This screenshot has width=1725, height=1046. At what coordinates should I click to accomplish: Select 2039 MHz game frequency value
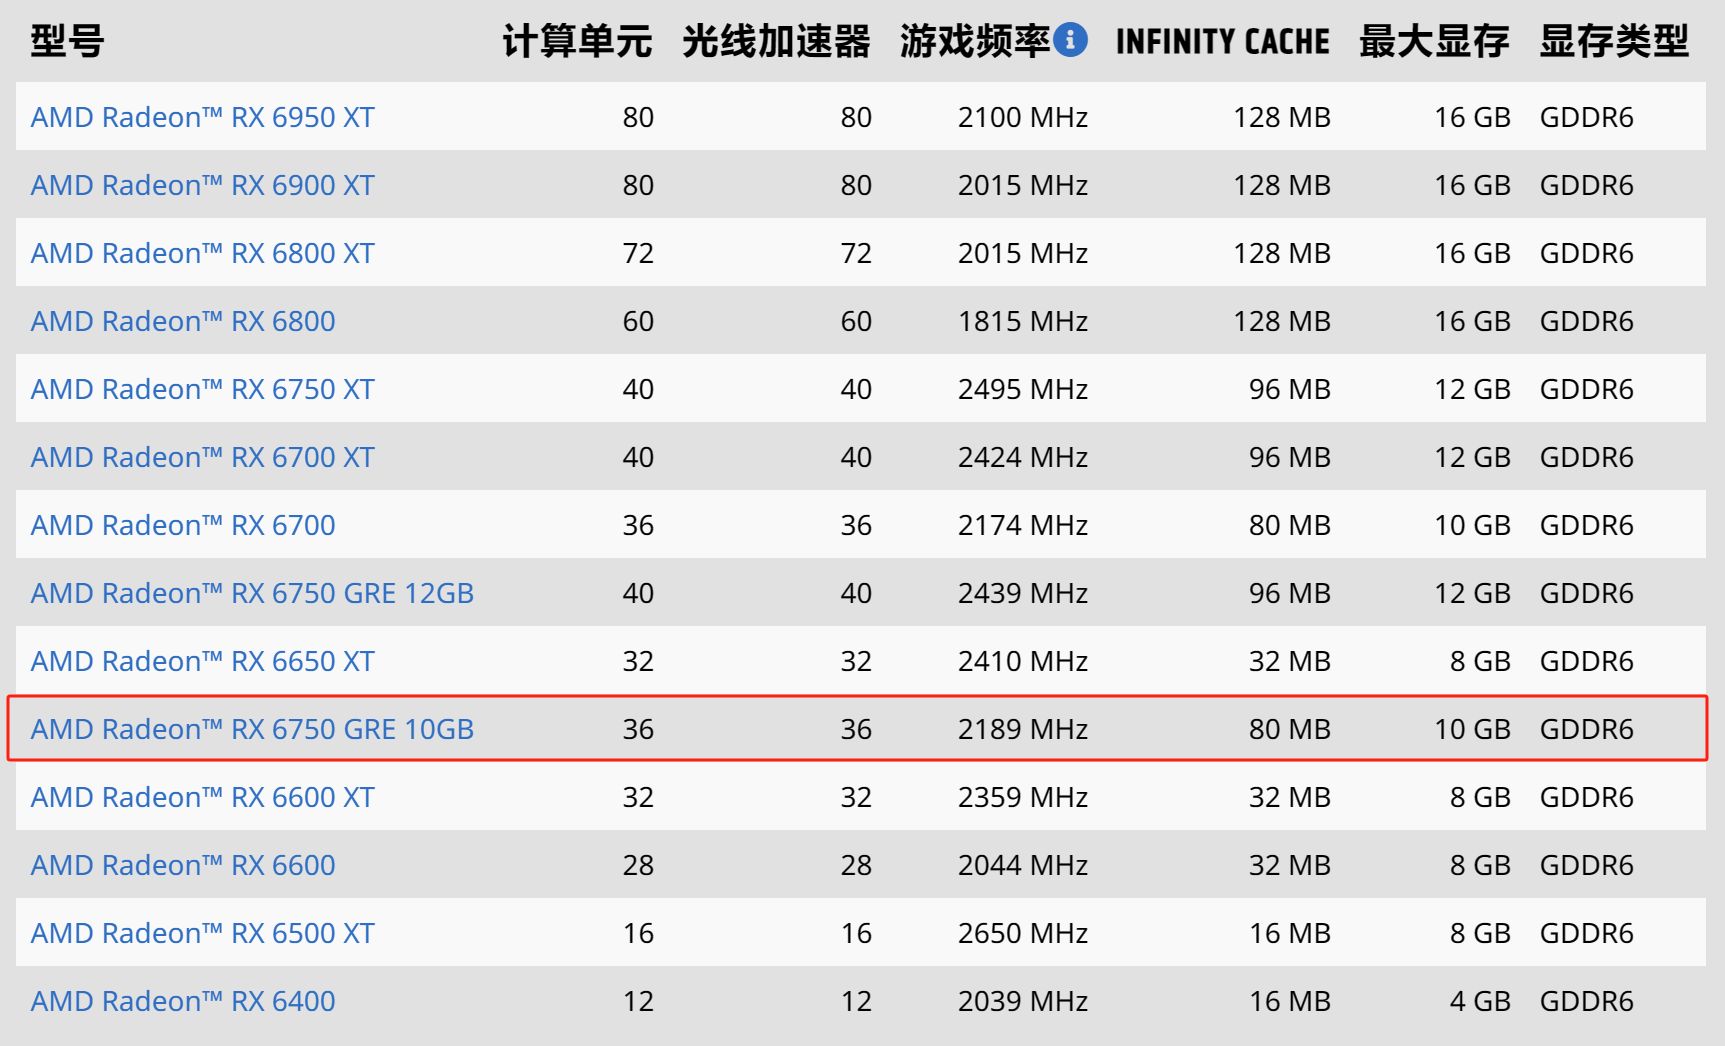point(1023,1001)
